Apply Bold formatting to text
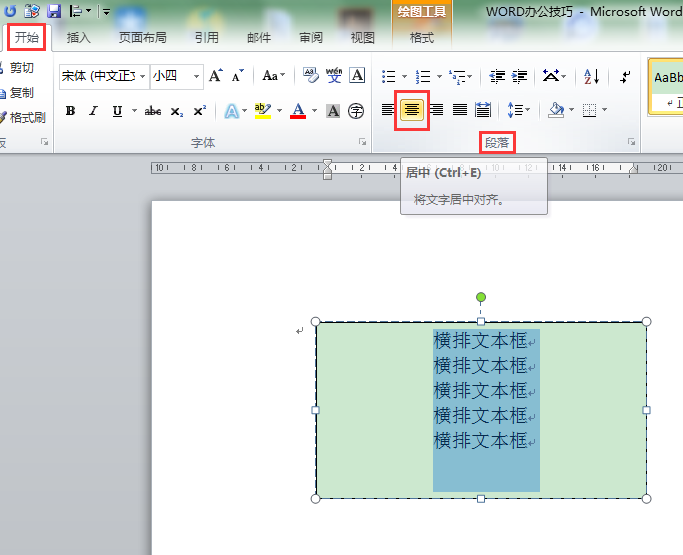The height and width of the screenshot is (555, 683). coord(70,111)
